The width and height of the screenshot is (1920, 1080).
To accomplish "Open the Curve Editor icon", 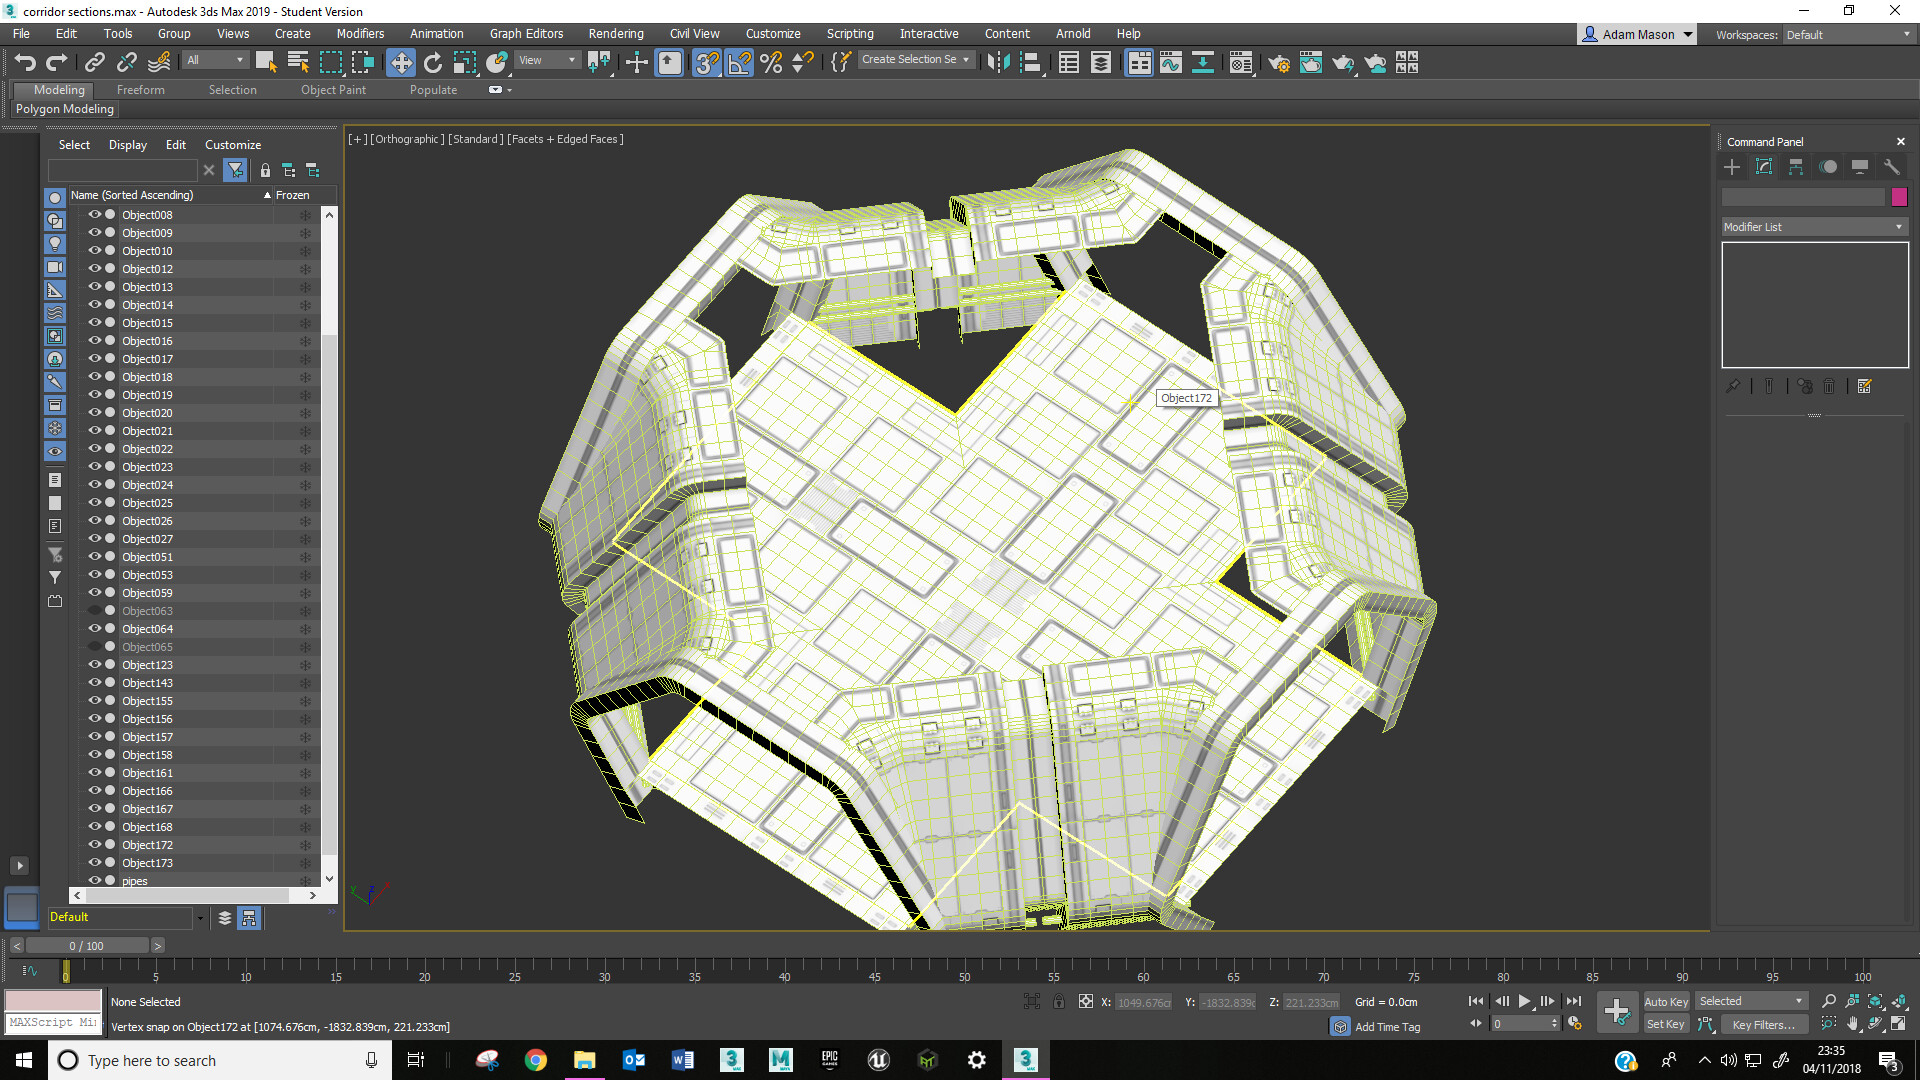I will (x=1171, y=63).
